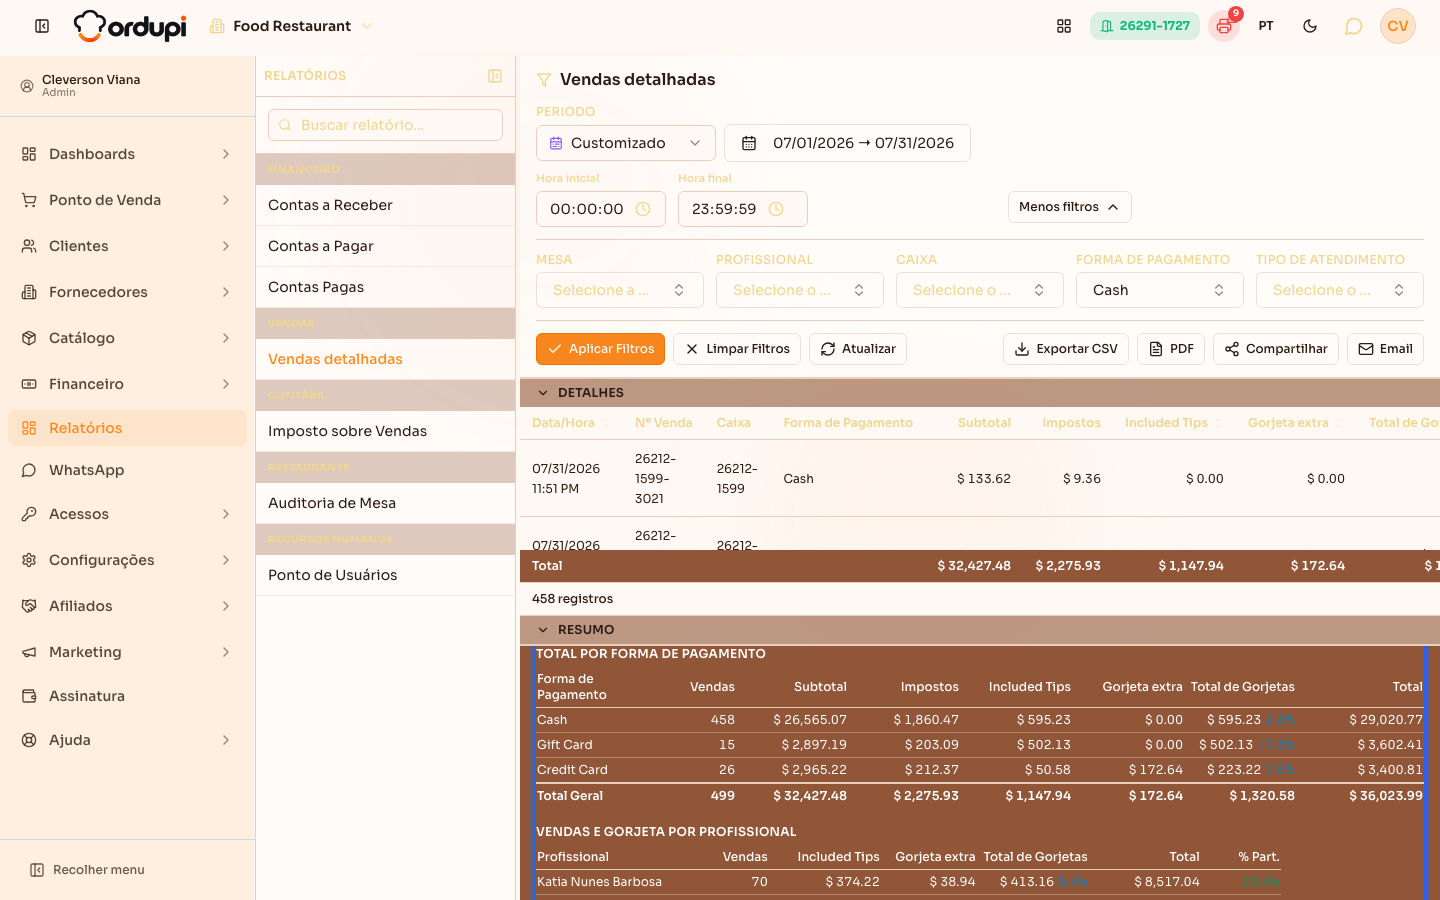Export report with Exportar CSV

point(1066,349)
